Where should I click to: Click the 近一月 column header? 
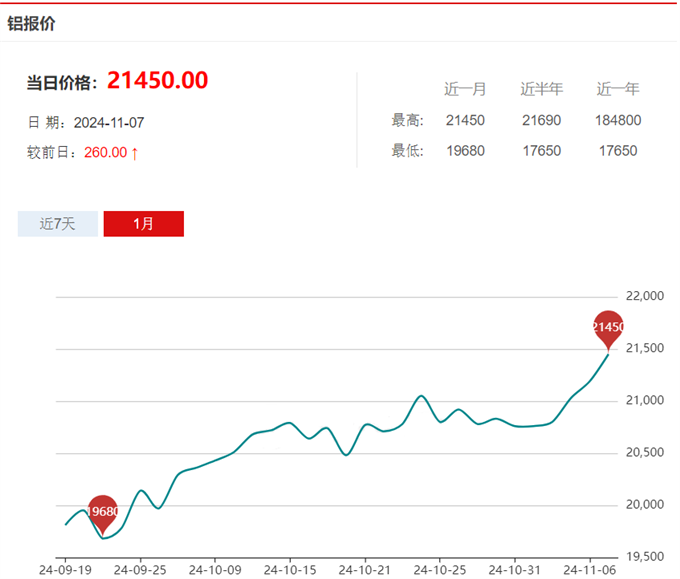[x=465, y=89]
